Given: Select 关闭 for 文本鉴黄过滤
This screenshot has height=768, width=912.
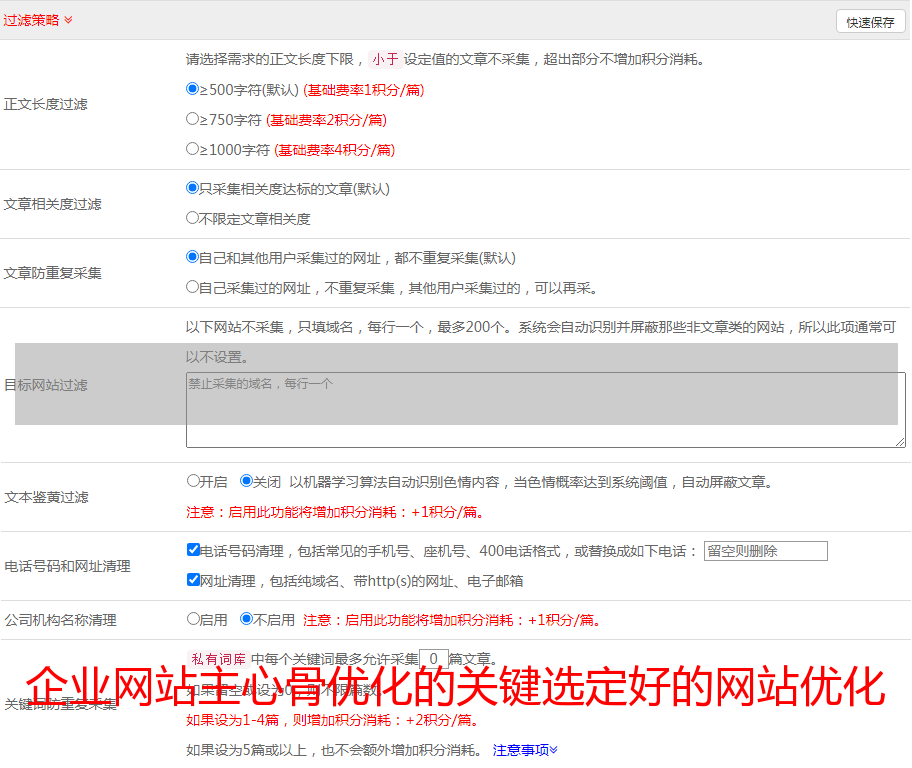Looking at the screenshot, I should pos(247,481).
